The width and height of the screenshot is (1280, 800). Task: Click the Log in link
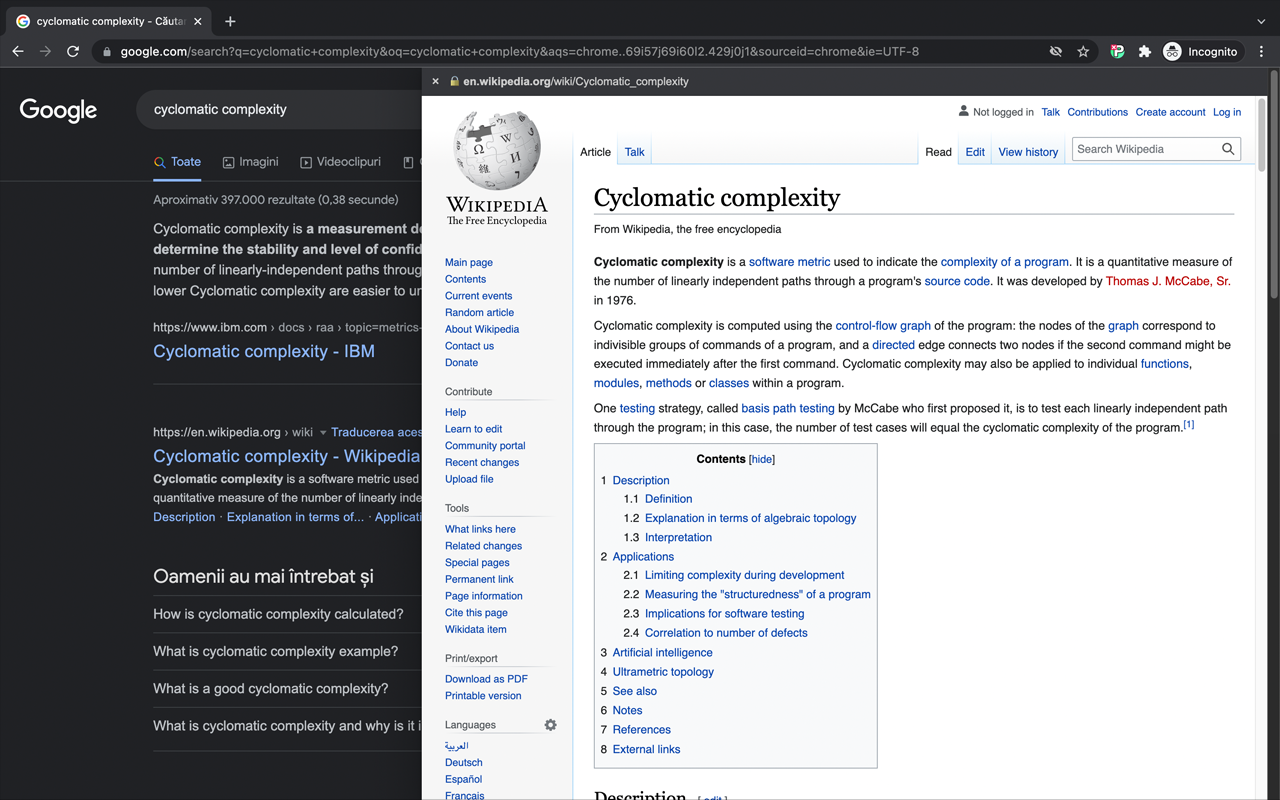1227,112
